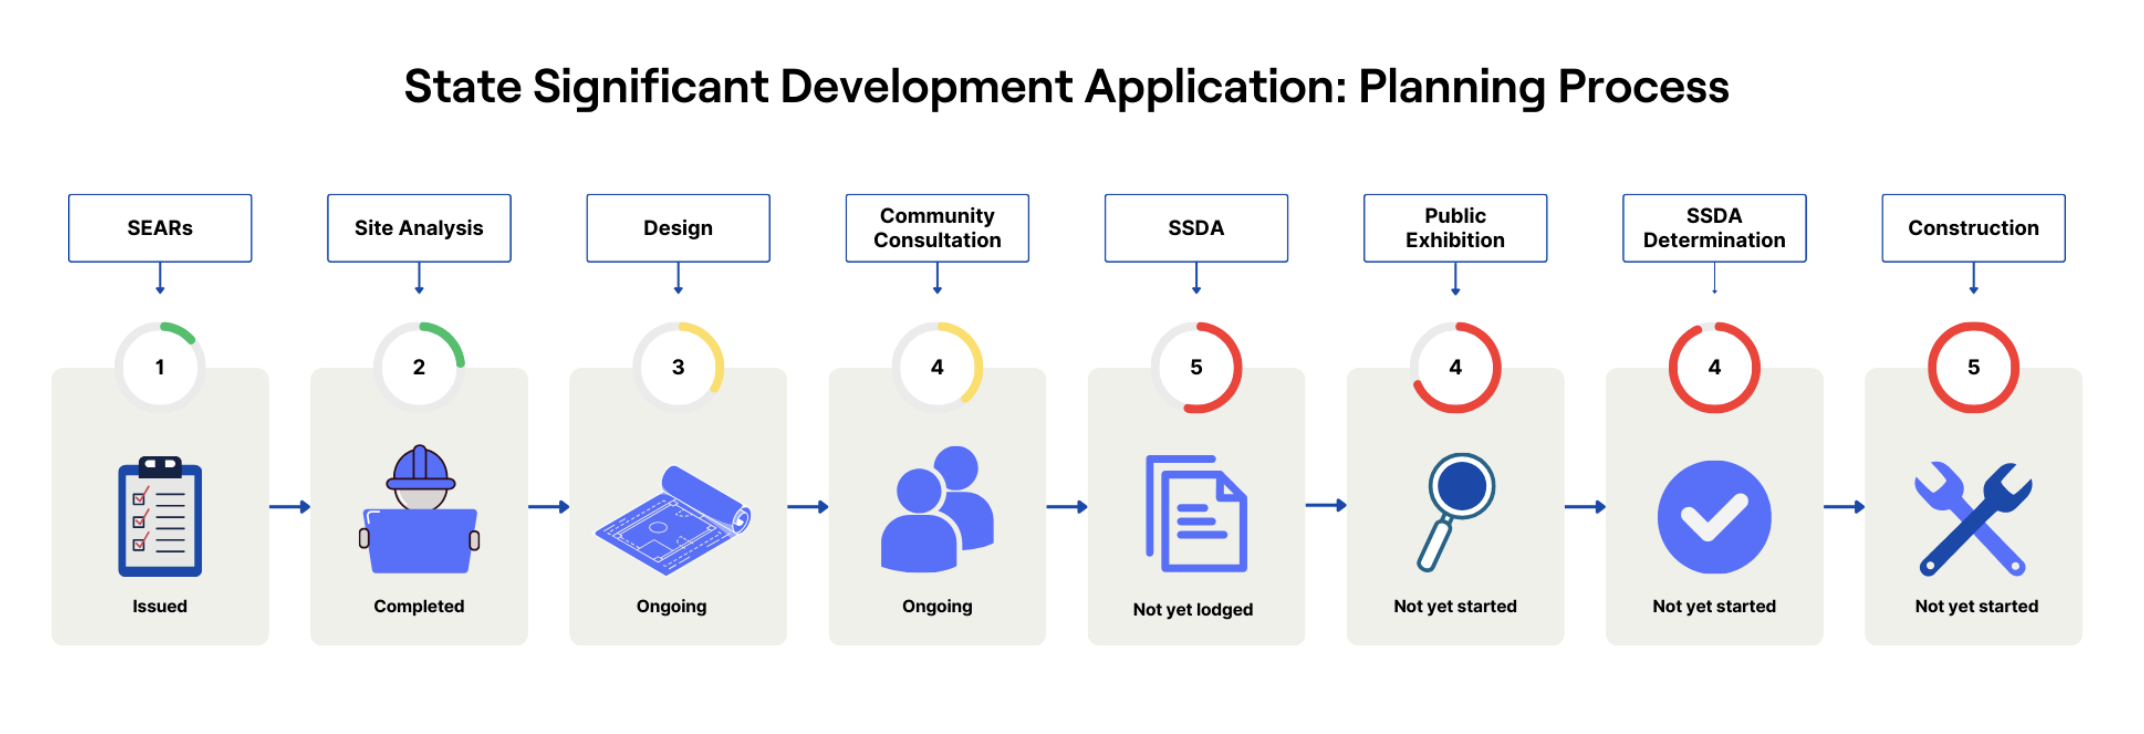The image size is (2144, 734).
Task: Select the Construction wrench and screwdriver icon
Action: pyautogui.click(x=1973, y=518)
